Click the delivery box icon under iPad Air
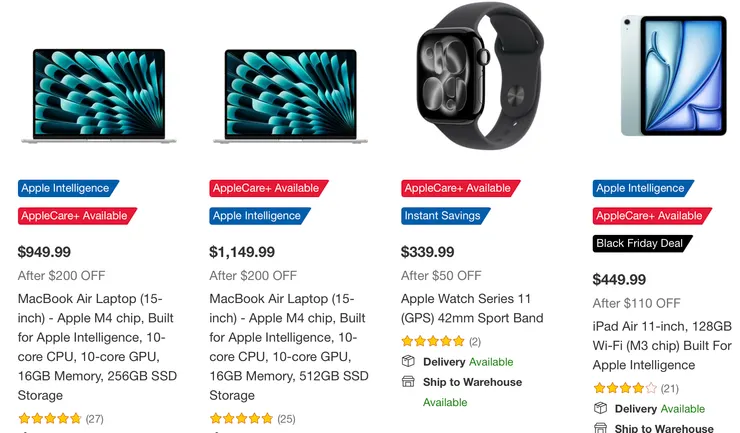 [600, 409]
